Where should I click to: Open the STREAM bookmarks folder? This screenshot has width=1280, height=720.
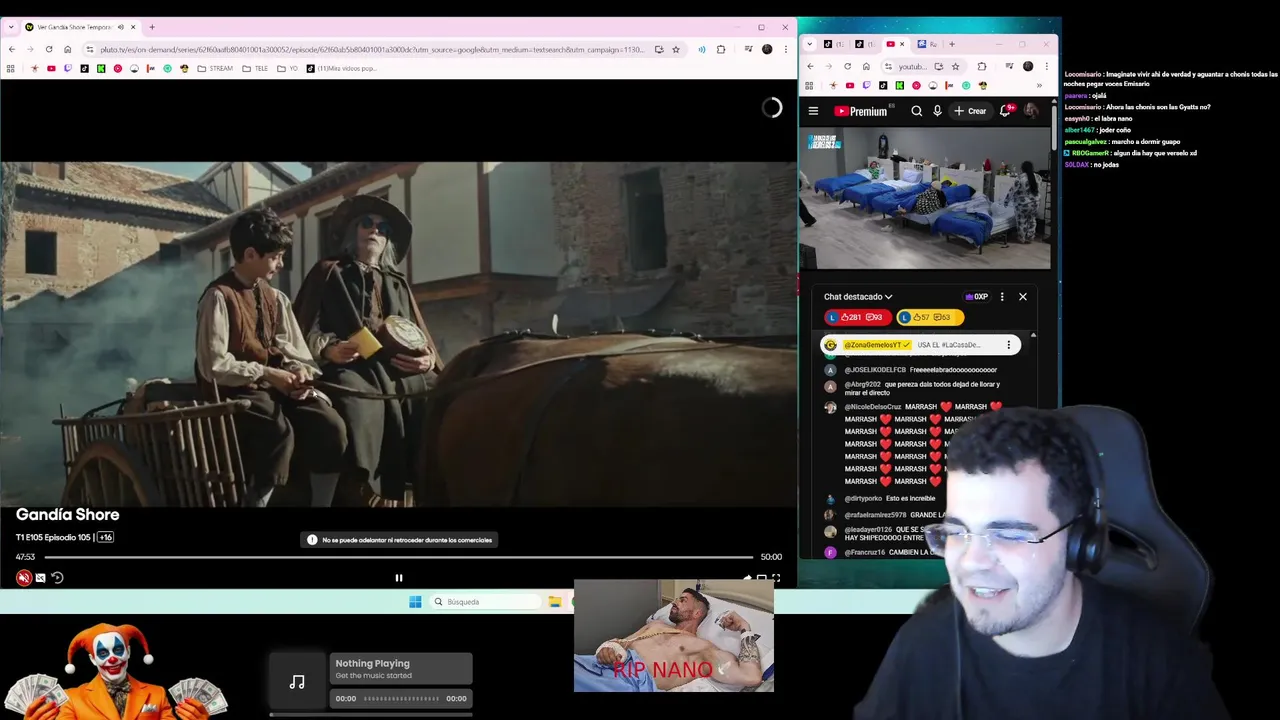click(215, 68)
